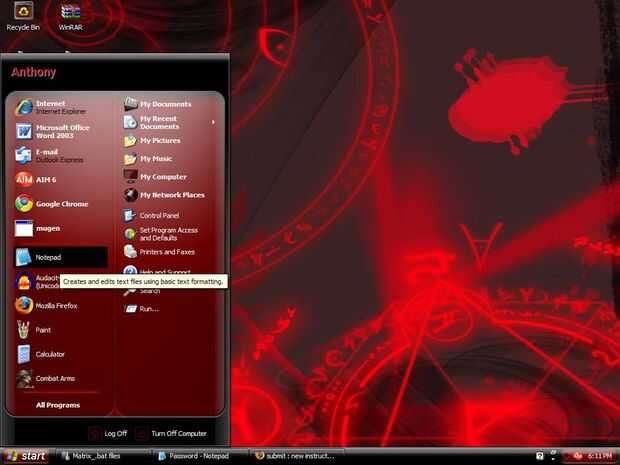Launch Mozilla Firefox icon
The image size is (620, 465).
tap(24, 306)
